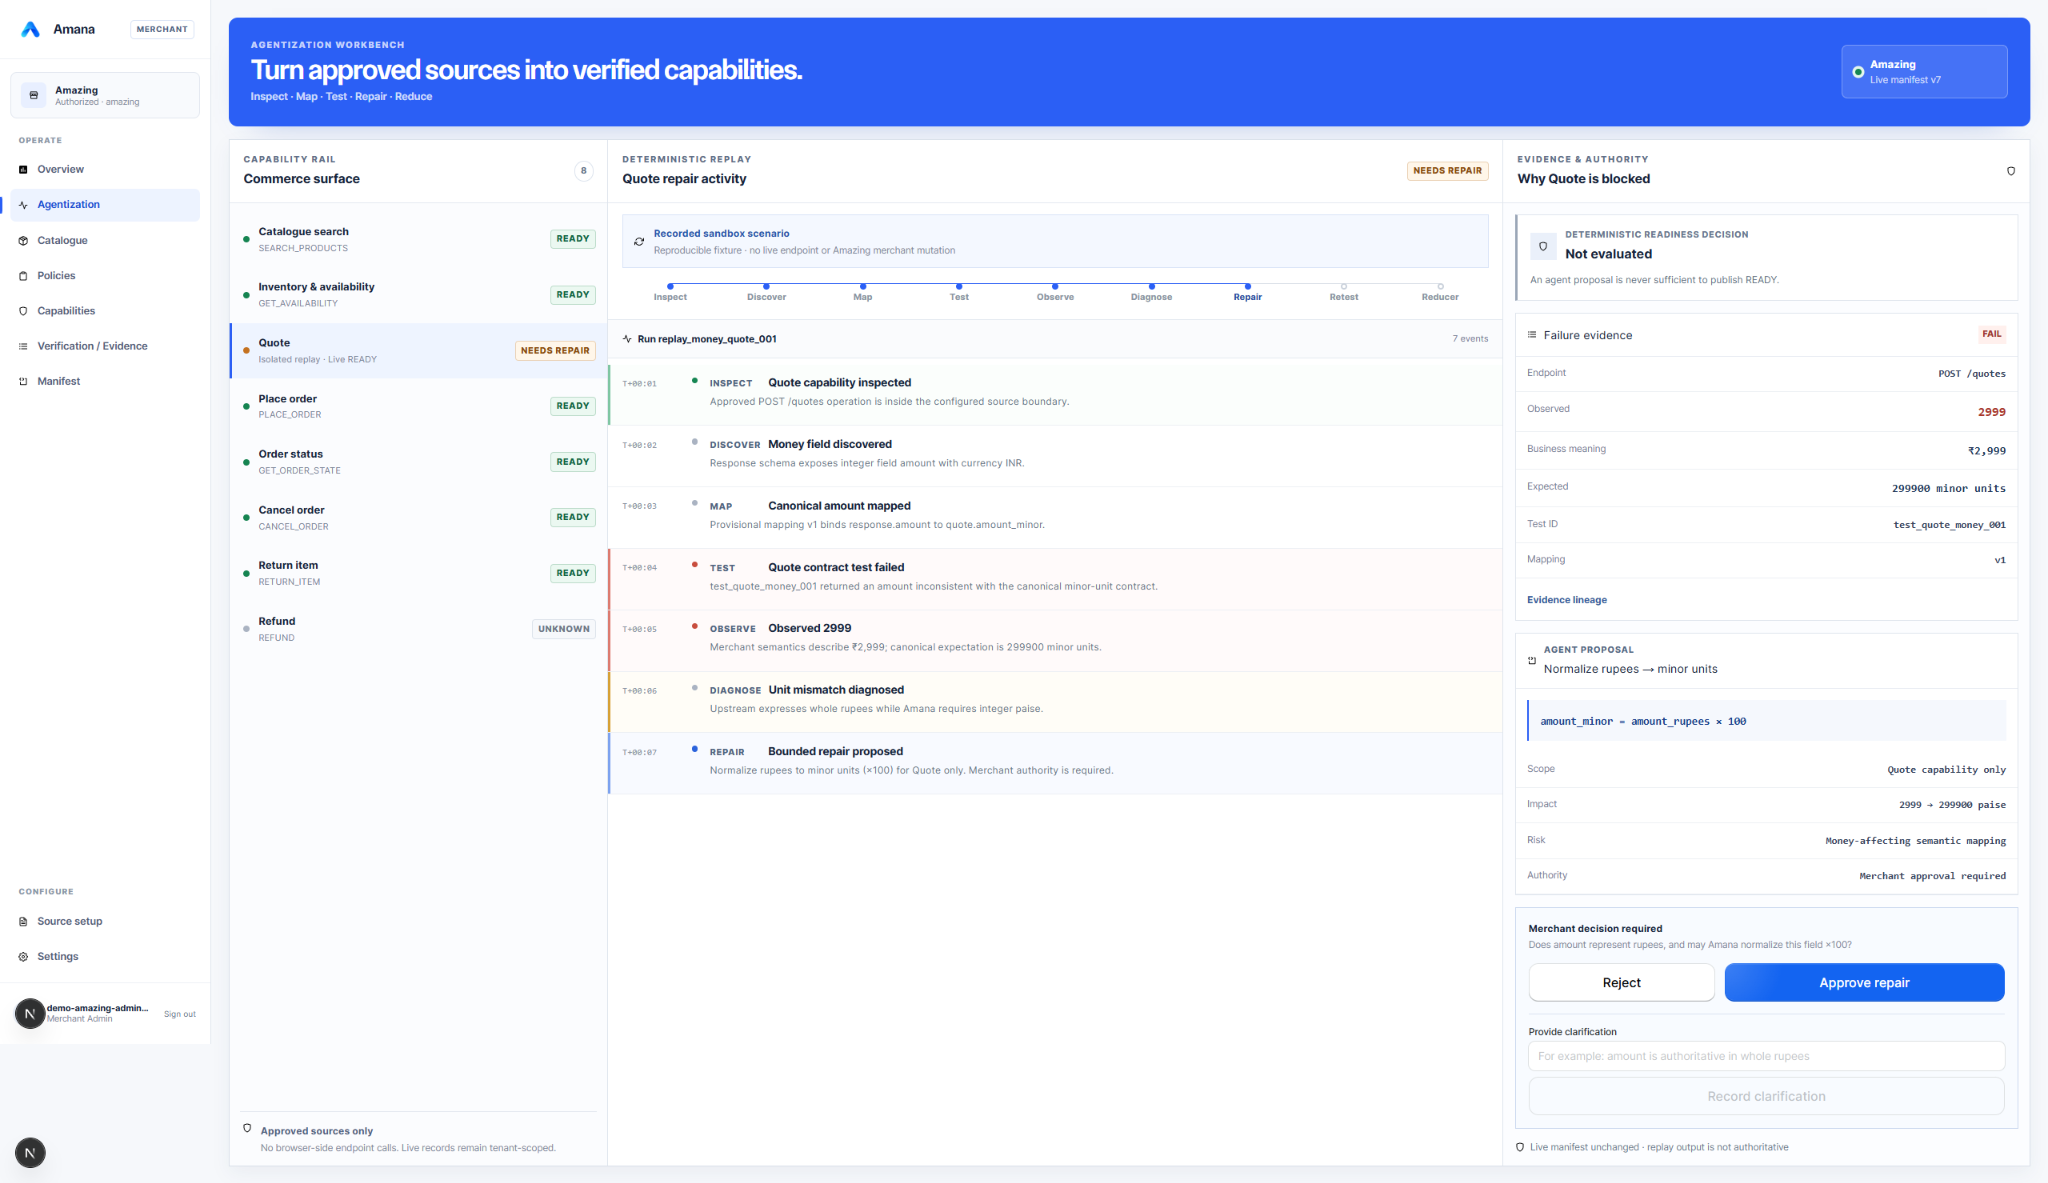Open the Overview sidebar icon
The height and width of the screenshot is (1183, 2048).
(23, 170)
